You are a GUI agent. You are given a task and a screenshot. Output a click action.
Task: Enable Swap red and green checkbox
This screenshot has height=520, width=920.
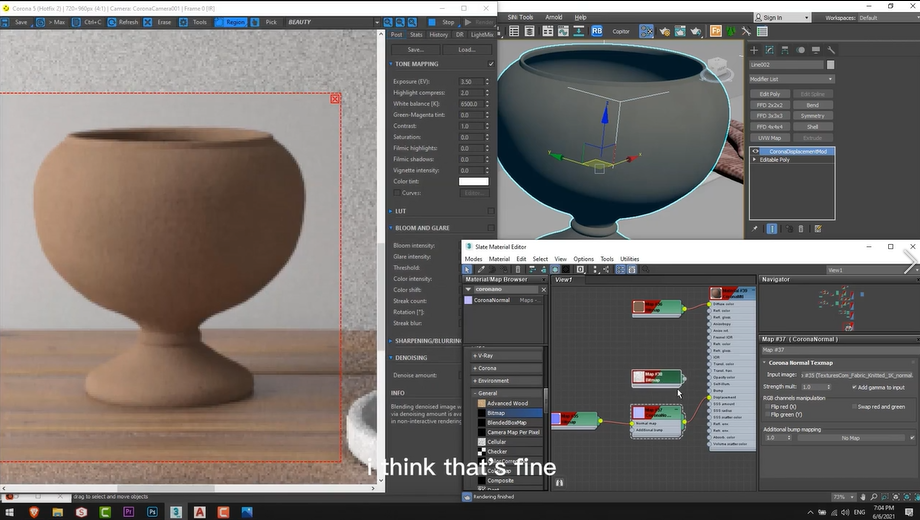(854, 407)
